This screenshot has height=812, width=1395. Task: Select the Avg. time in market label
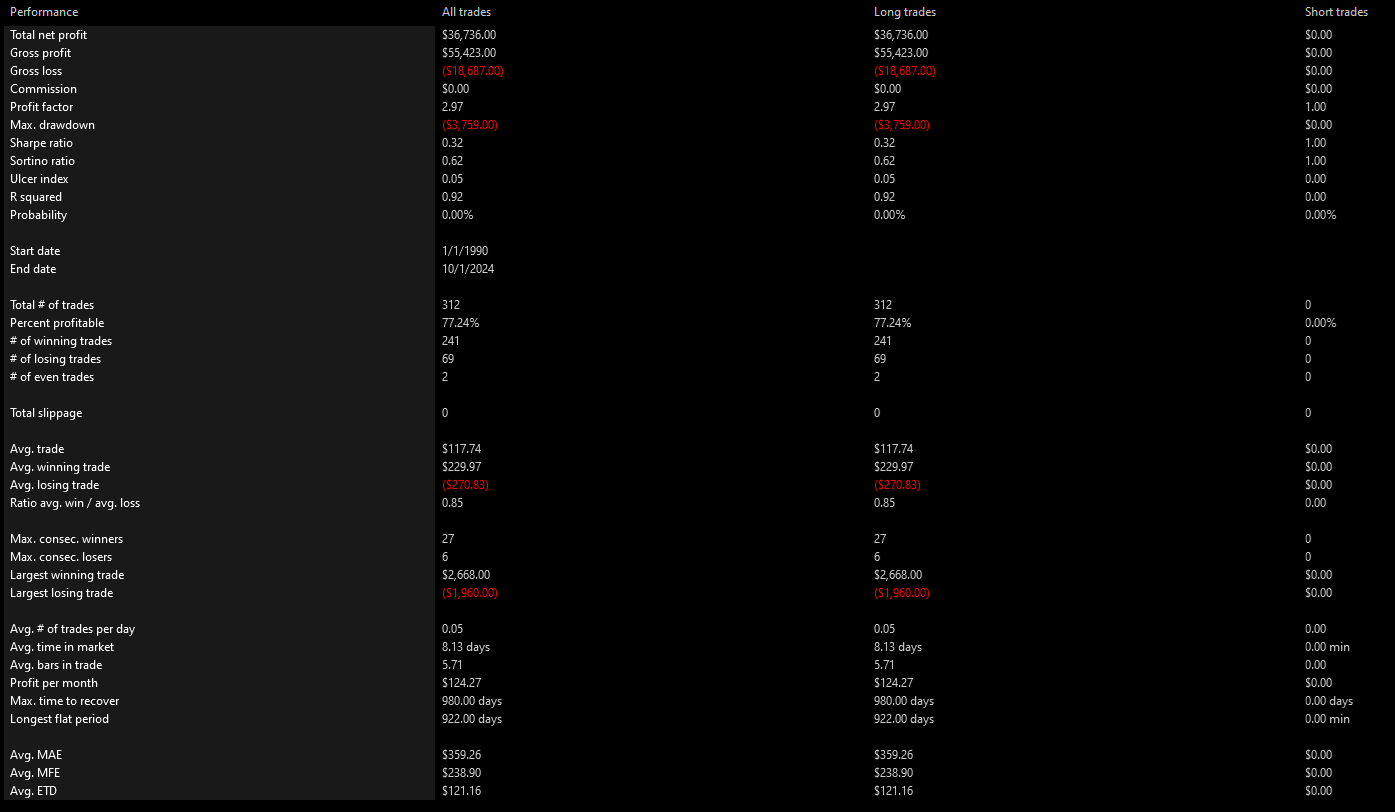pos(62,647)
